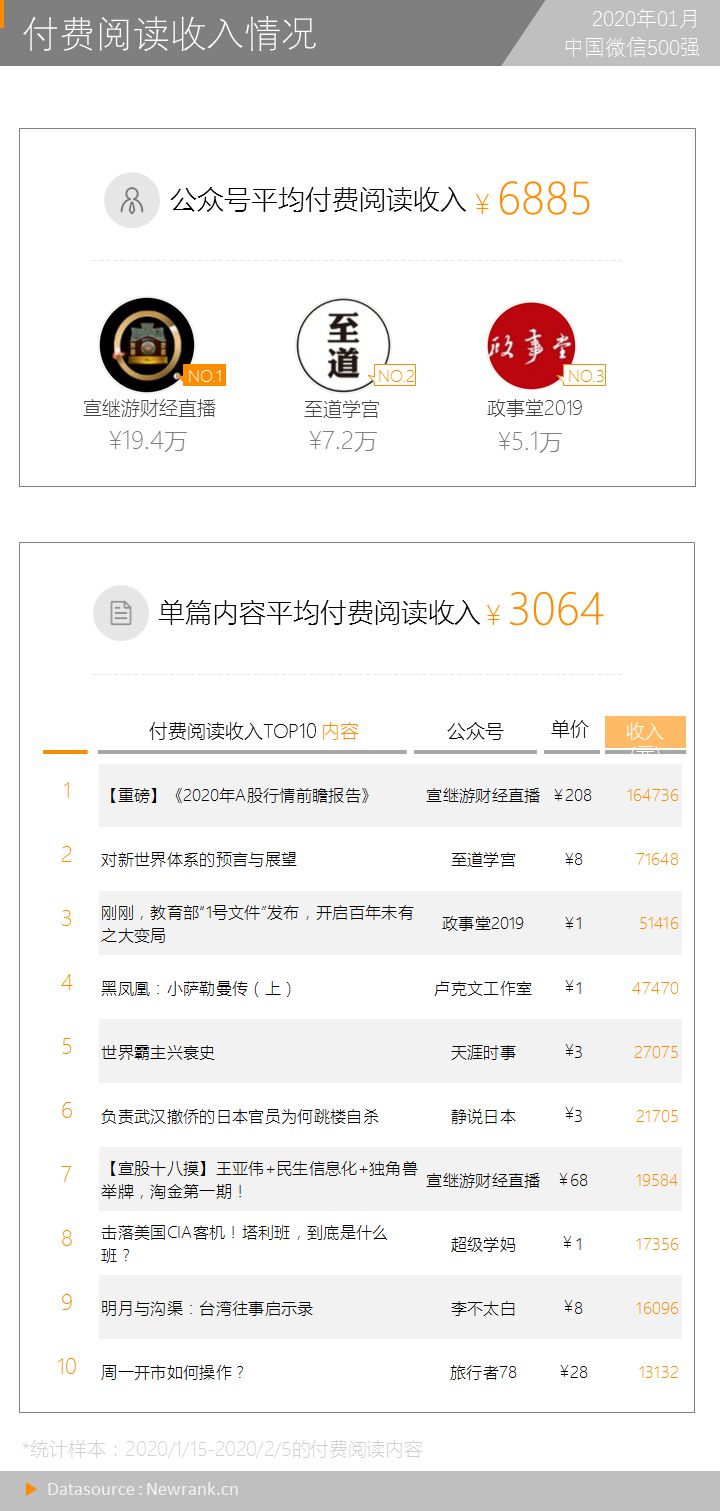Click 天涯时事 account name in row 5
The width and height of the screenshot is (720, 1511).
[x=483, y=1052]
